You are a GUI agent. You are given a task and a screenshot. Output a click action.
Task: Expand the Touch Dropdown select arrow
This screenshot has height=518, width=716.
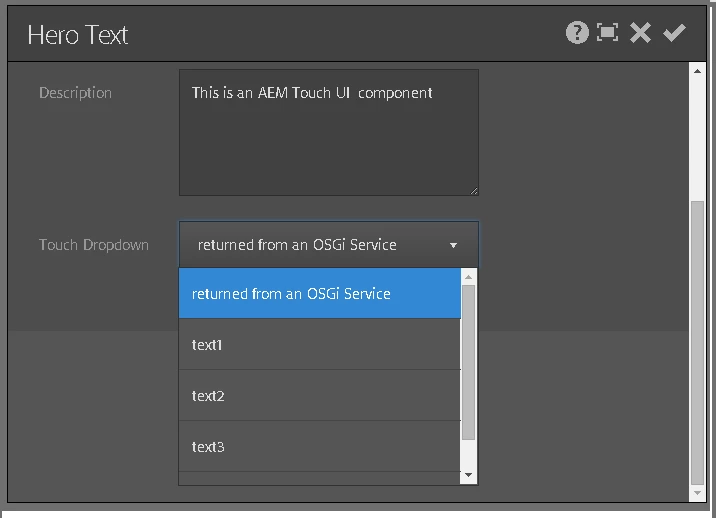coord(453,245)
